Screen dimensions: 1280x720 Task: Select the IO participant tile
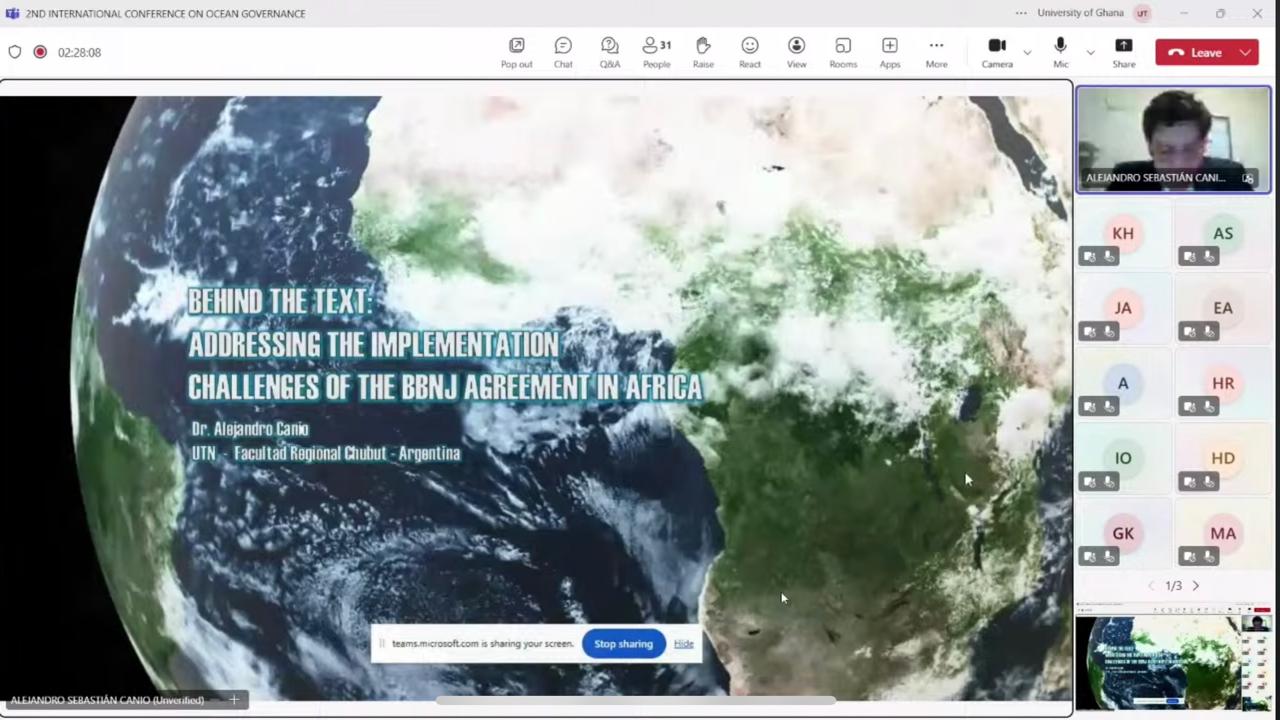[1123, 459]
